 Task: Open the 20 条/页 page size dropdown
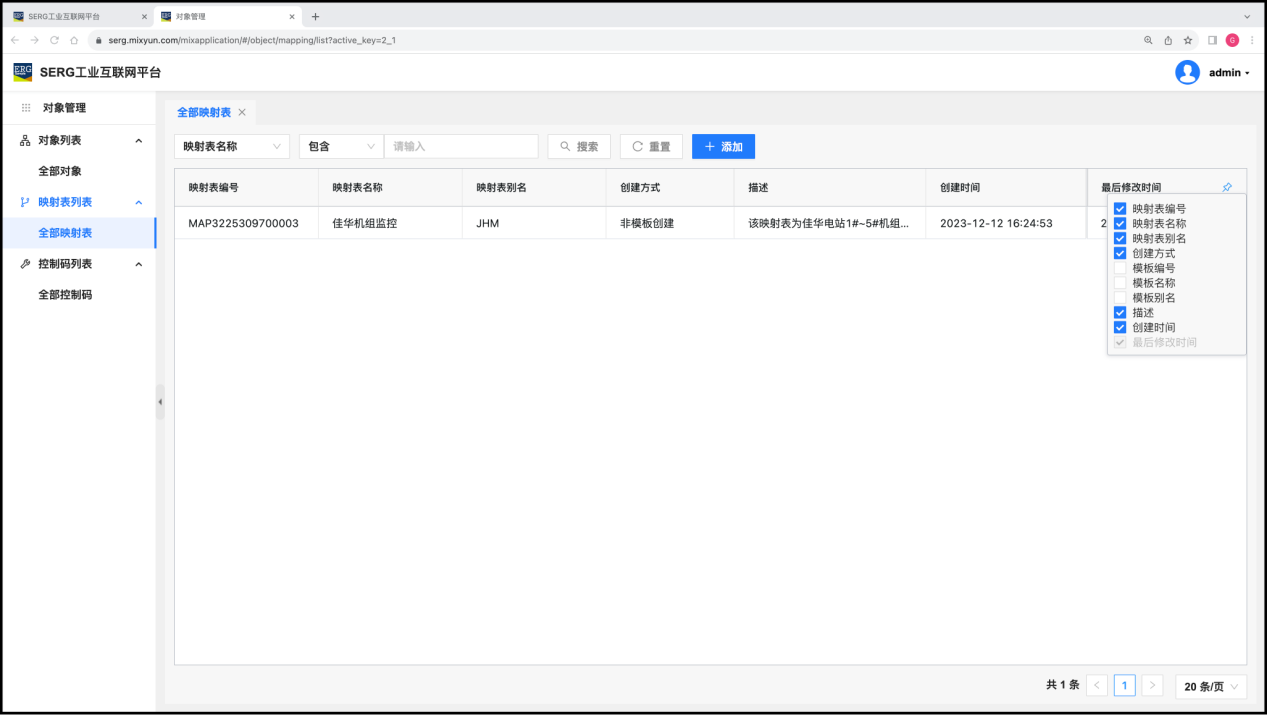[x=1210, y=686]
